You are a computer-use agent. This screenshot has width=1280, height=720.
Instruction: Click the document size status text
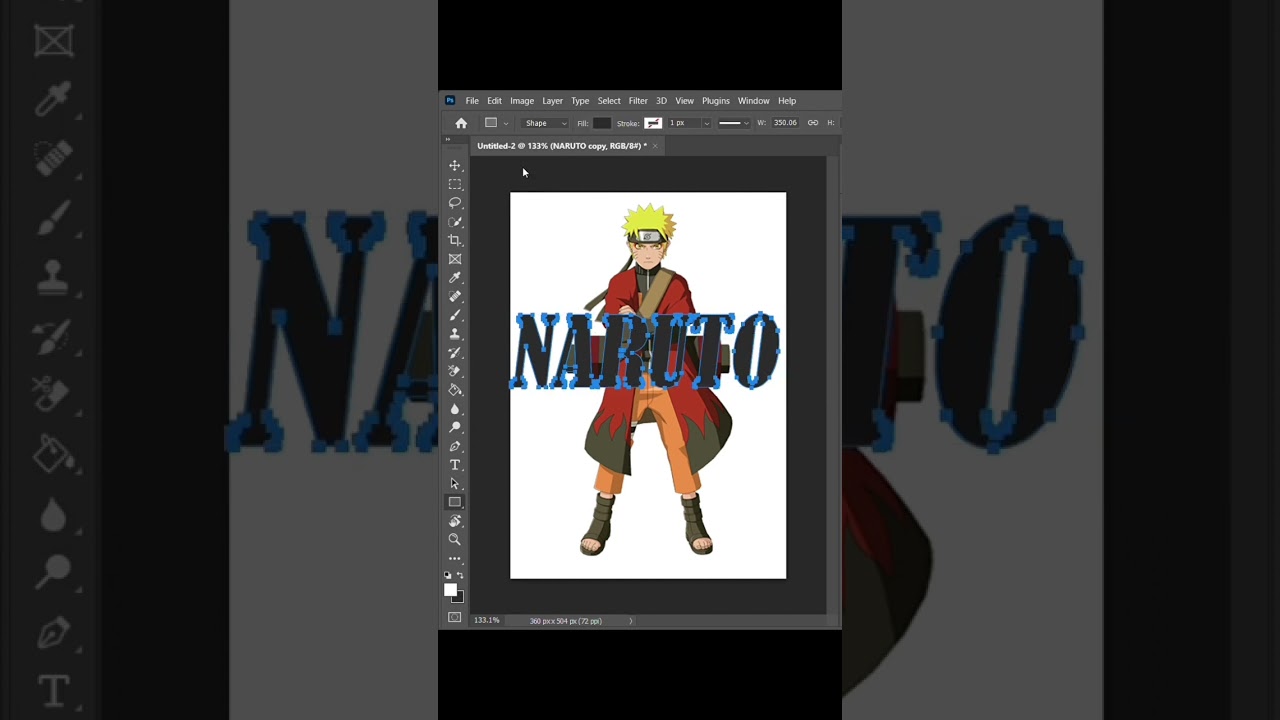pos(566,621)
